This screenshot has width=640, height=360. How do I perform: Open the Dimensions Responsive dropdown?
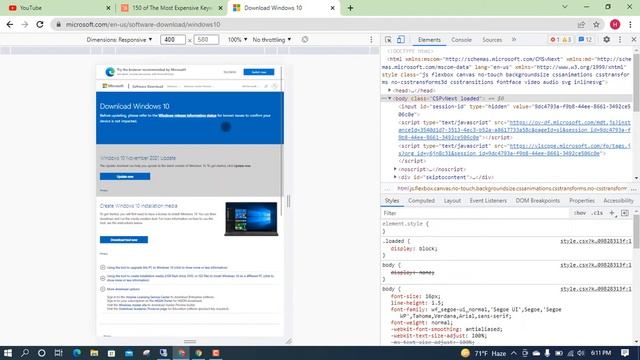(119, 40)
